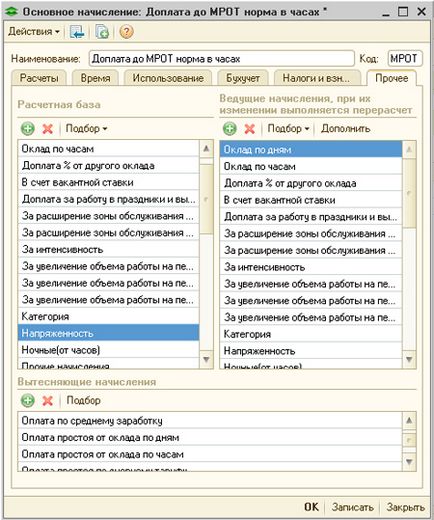Select highlighted Напряженность row in Расчетная база
The image size is (434, 520).
(x=109, y=333)
